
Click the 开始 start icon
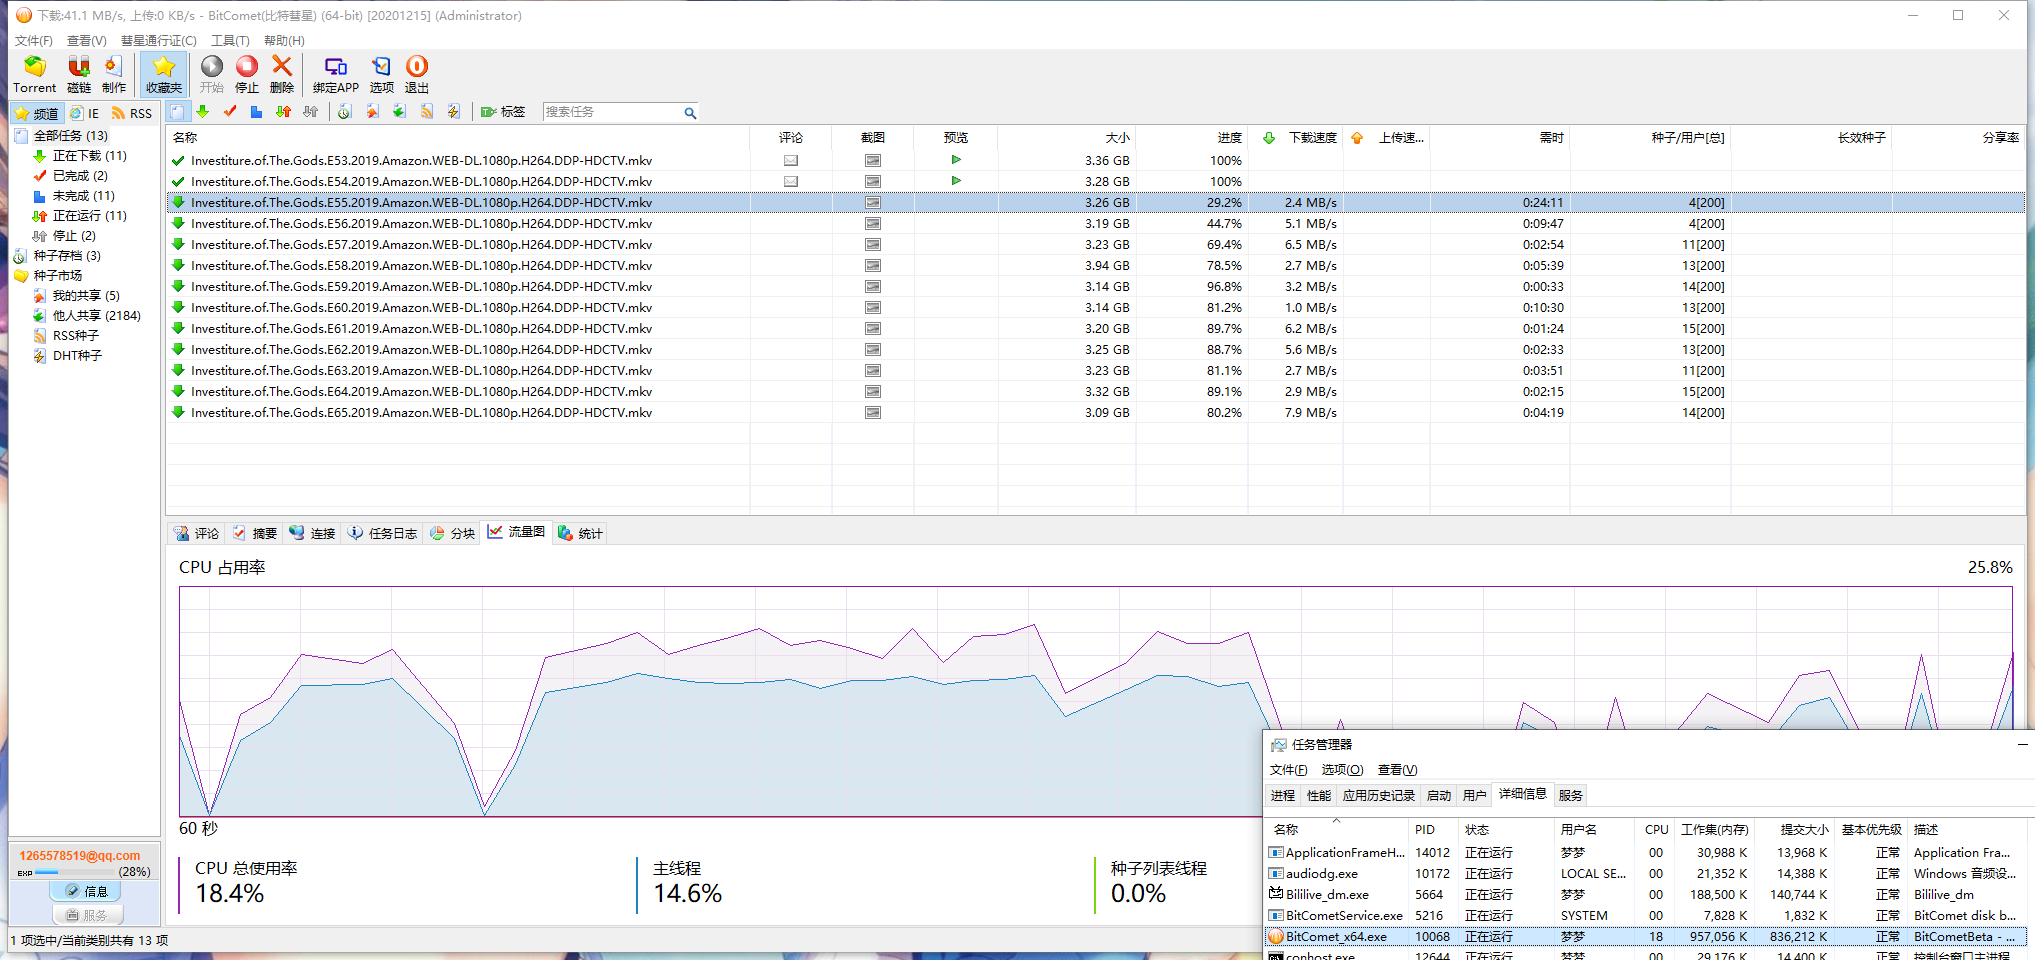[x=212, y=75]
